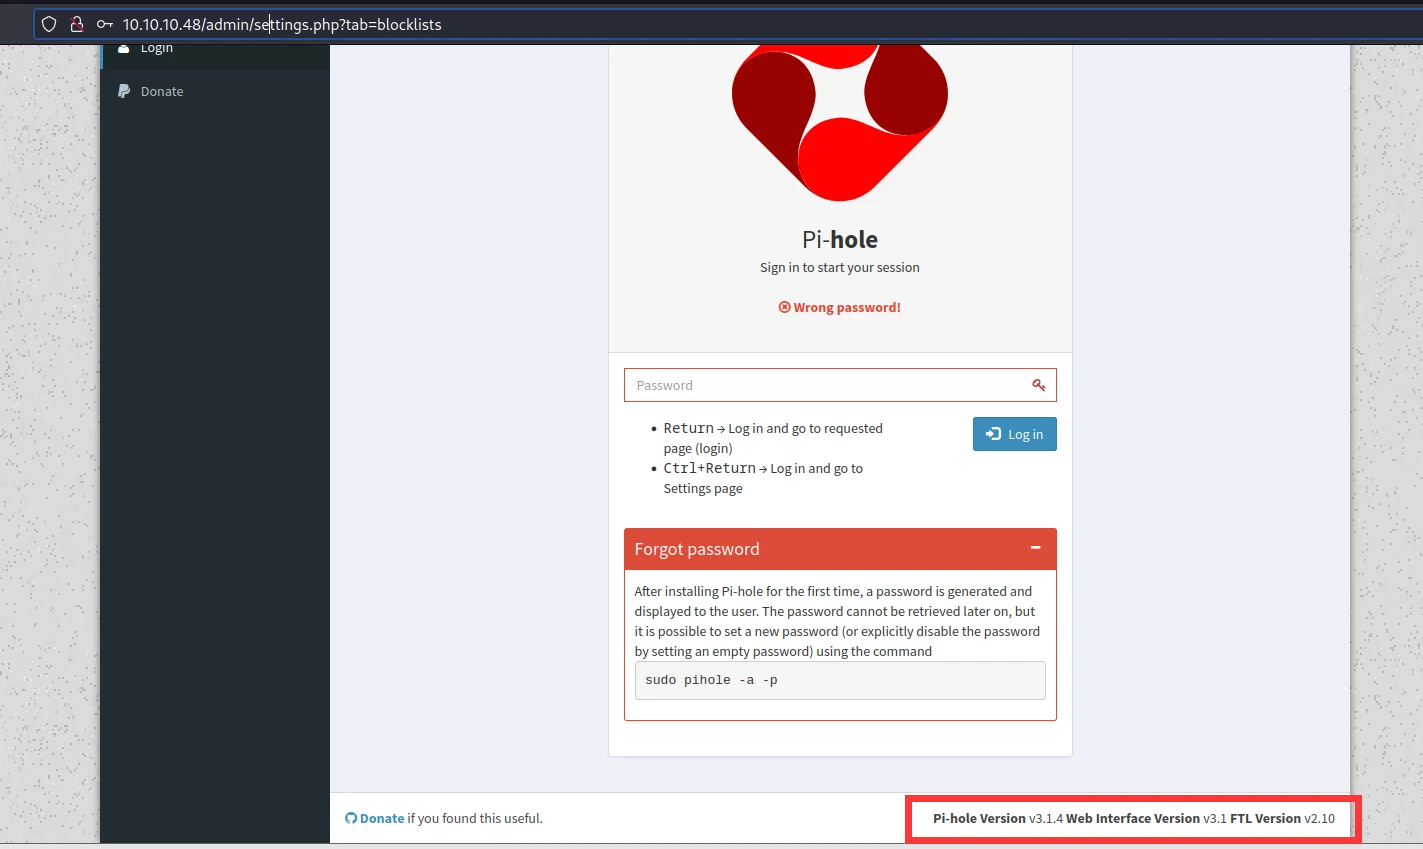Click the footer Donate link
This screenshot has height=849, width=1423.
(382, 818)
